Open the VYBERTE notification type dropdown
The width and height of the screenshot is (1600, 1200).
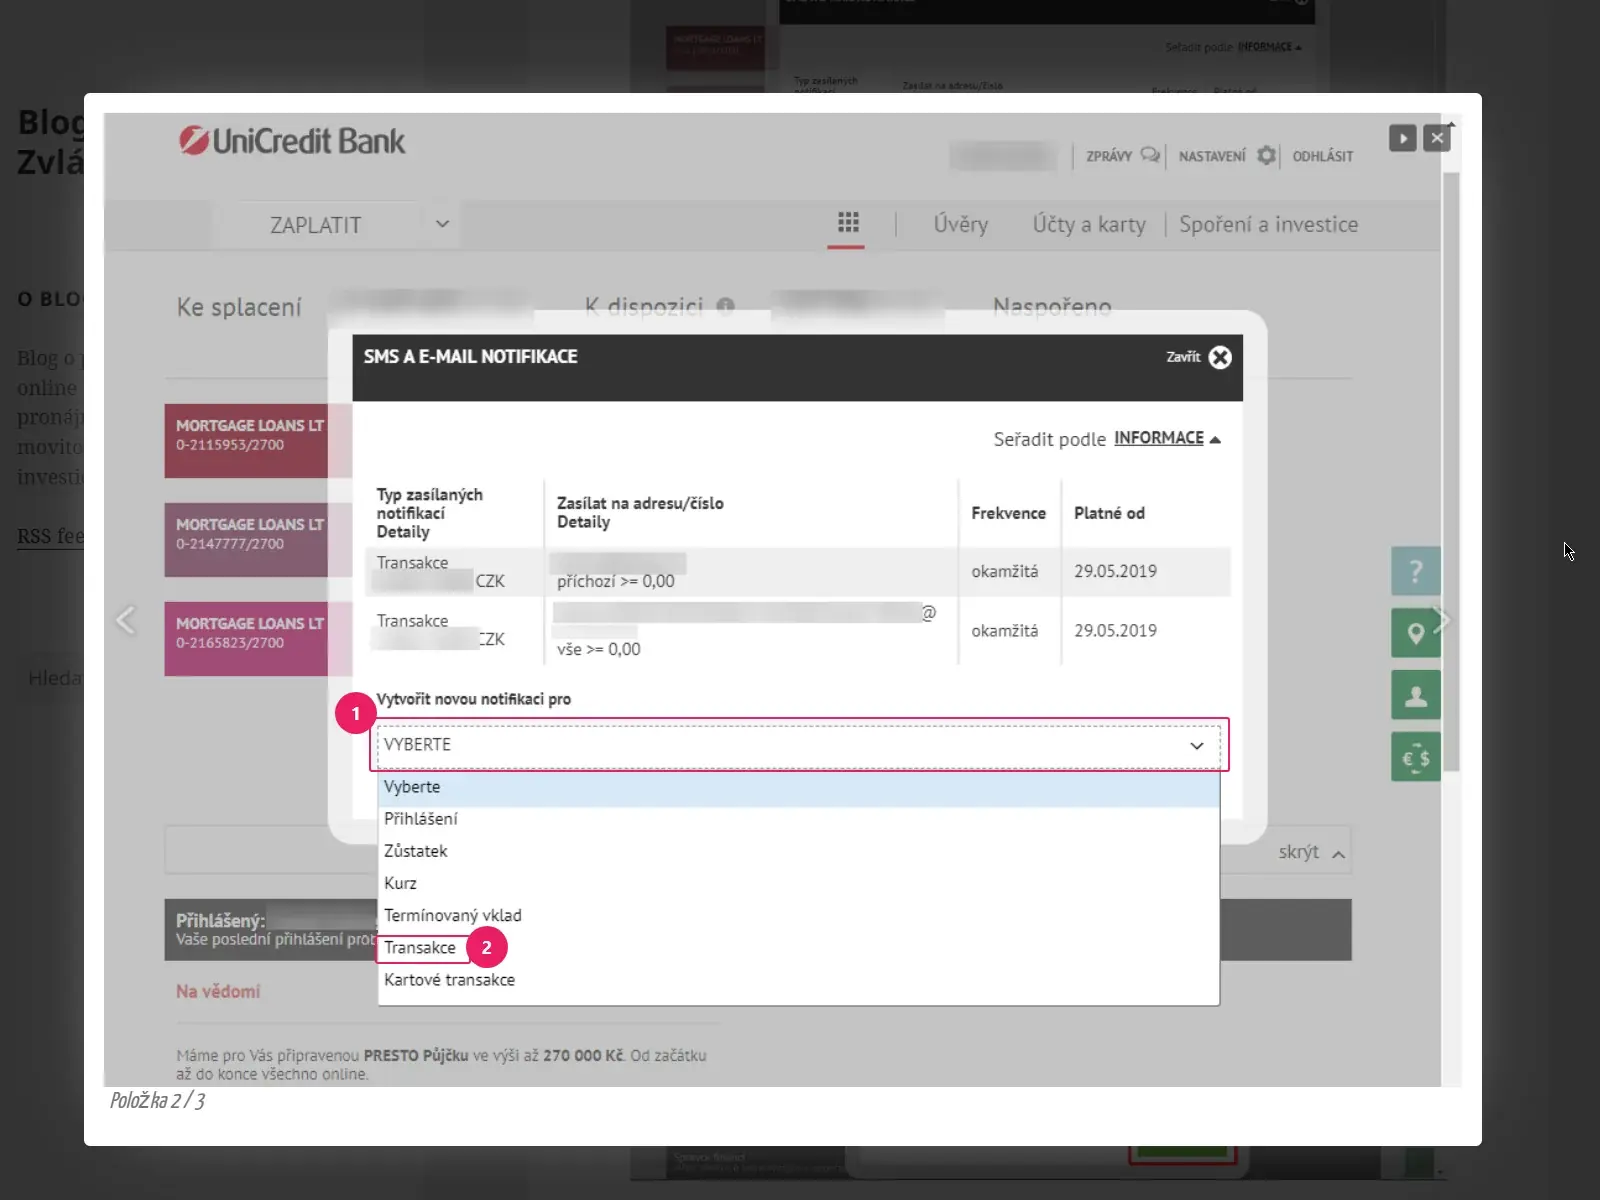[x=798, y=745]
